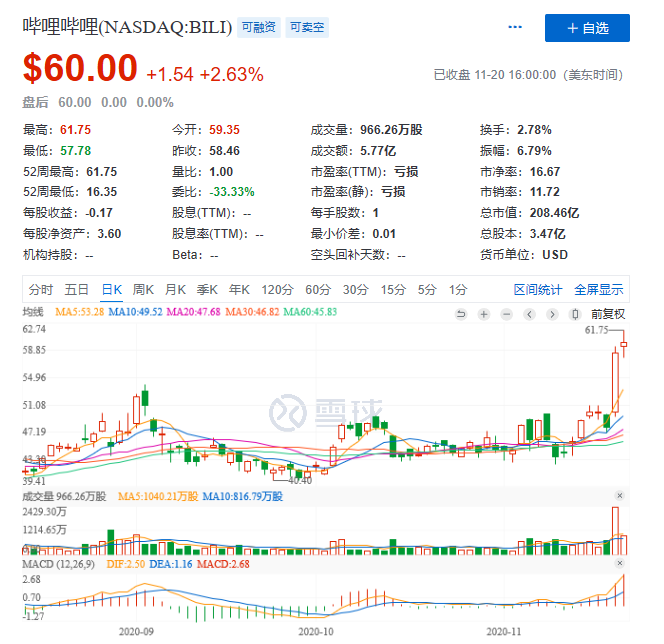
Task: Switch to the 120分 chart tab
Action: 277,290
